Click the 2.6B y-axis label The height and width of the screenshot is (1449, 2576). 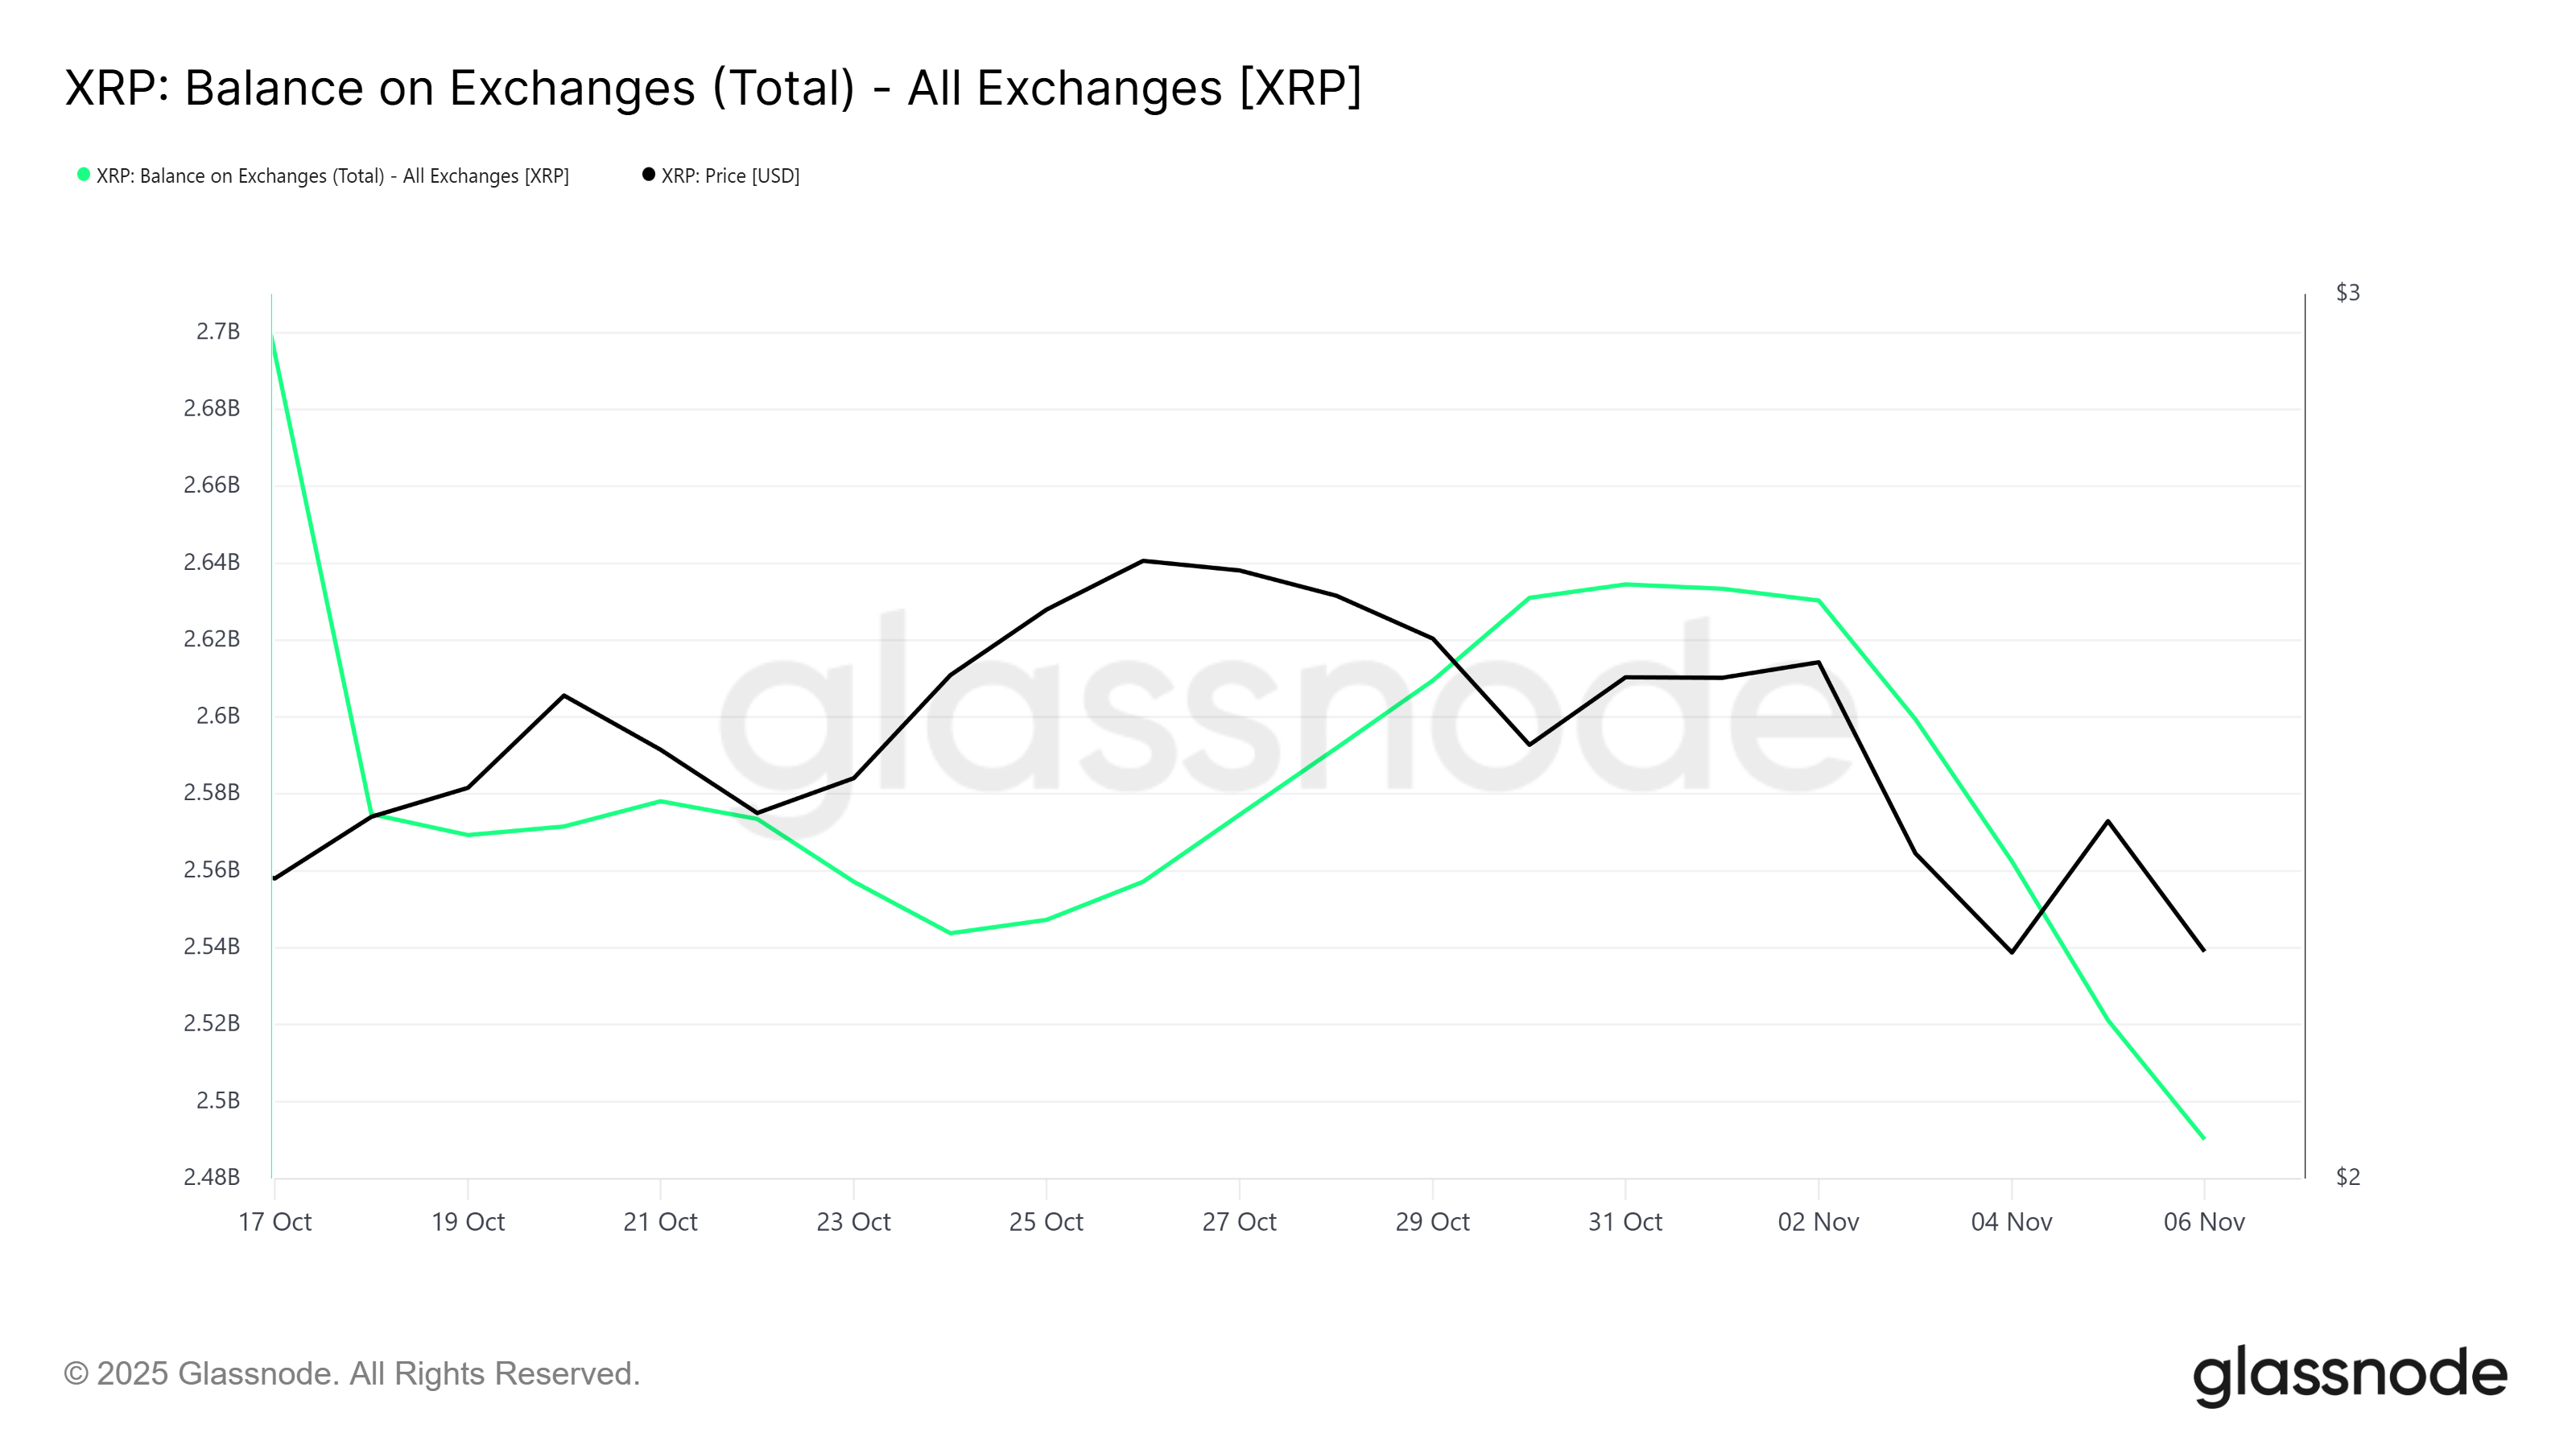[x=218, y=716]
